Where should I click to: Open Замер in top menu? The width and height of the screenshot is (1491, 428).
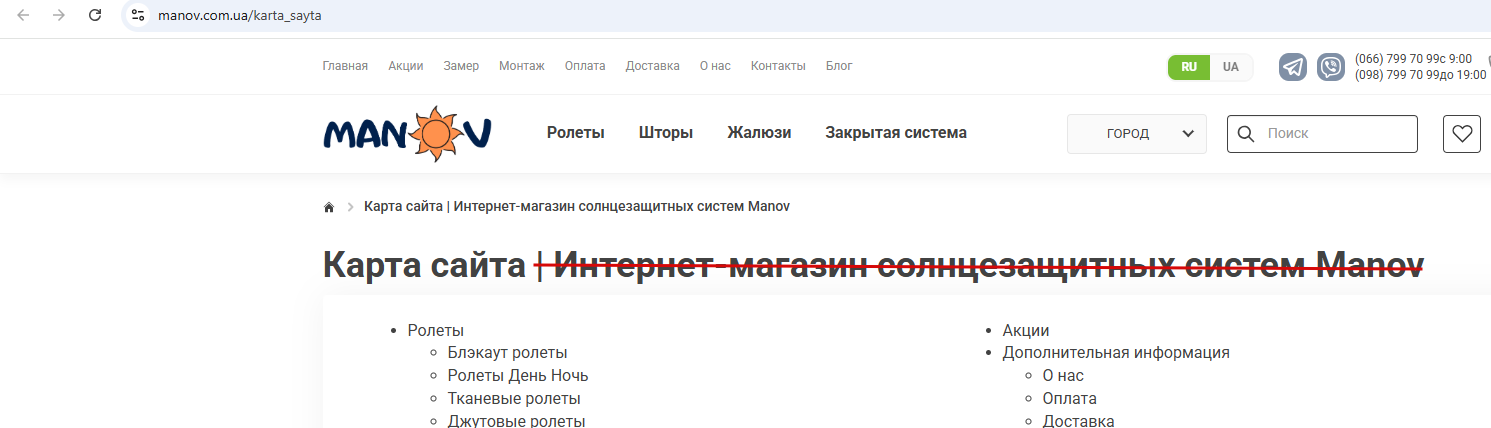tap(461, 66)
